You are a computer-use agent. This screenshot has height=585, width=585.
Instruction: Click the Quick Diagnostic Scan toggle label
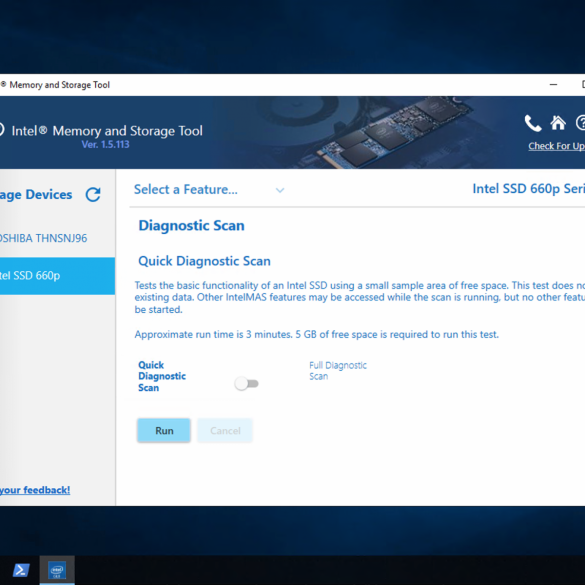click(x=162, y=376)
